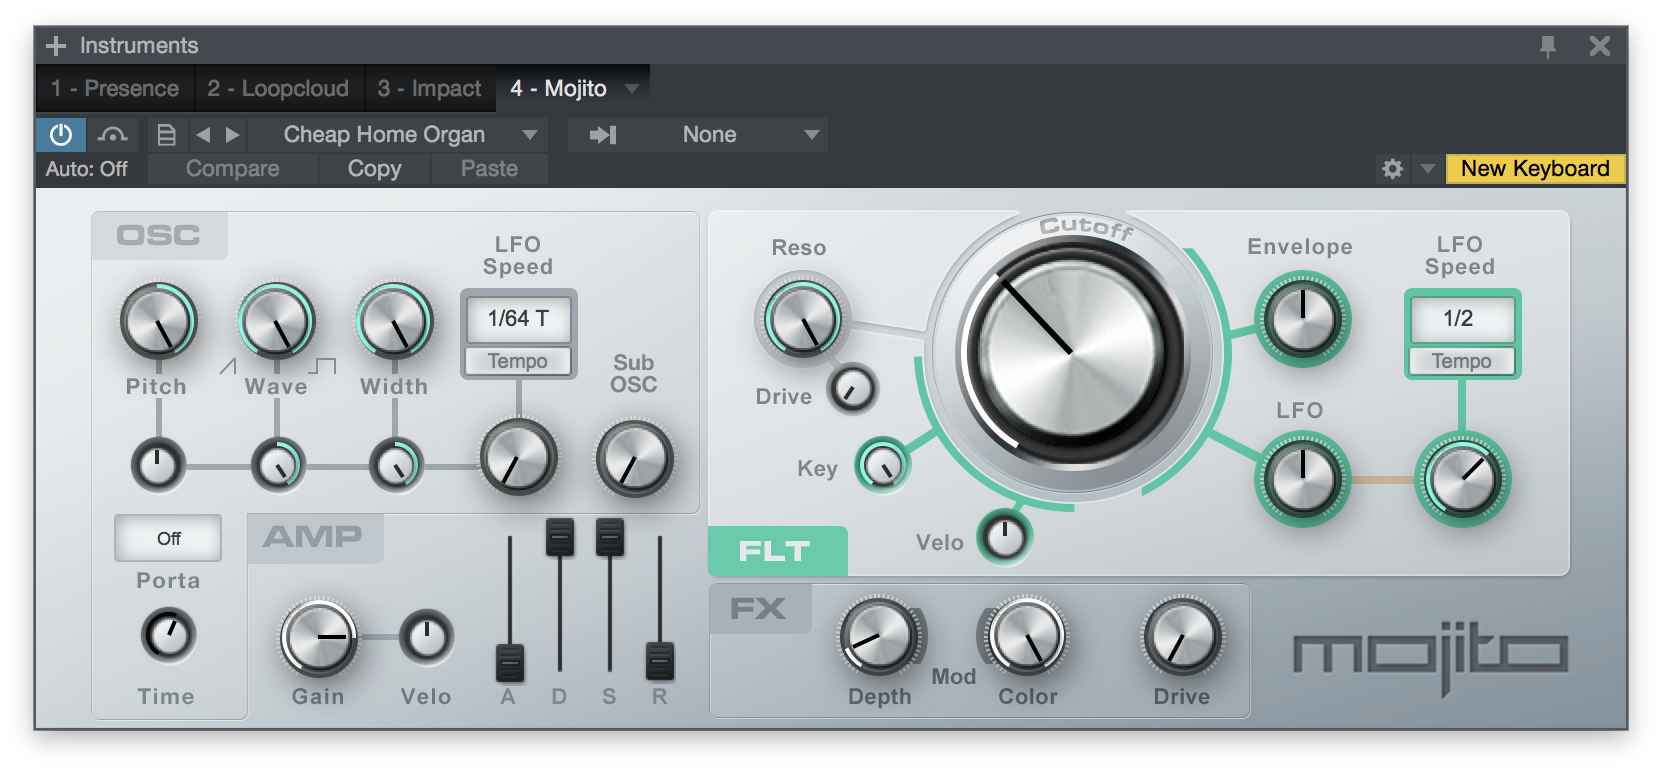Open the preset file menu icon

[x=167, y=134]
